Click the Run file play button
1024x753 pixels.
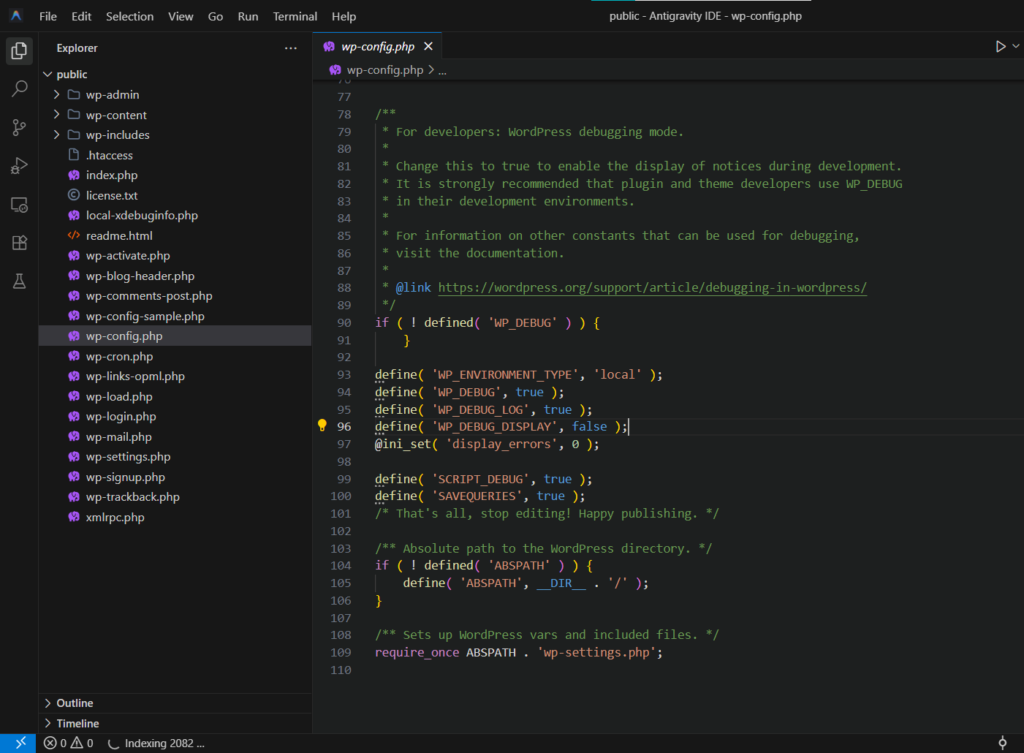click(x=1000, y=46)
